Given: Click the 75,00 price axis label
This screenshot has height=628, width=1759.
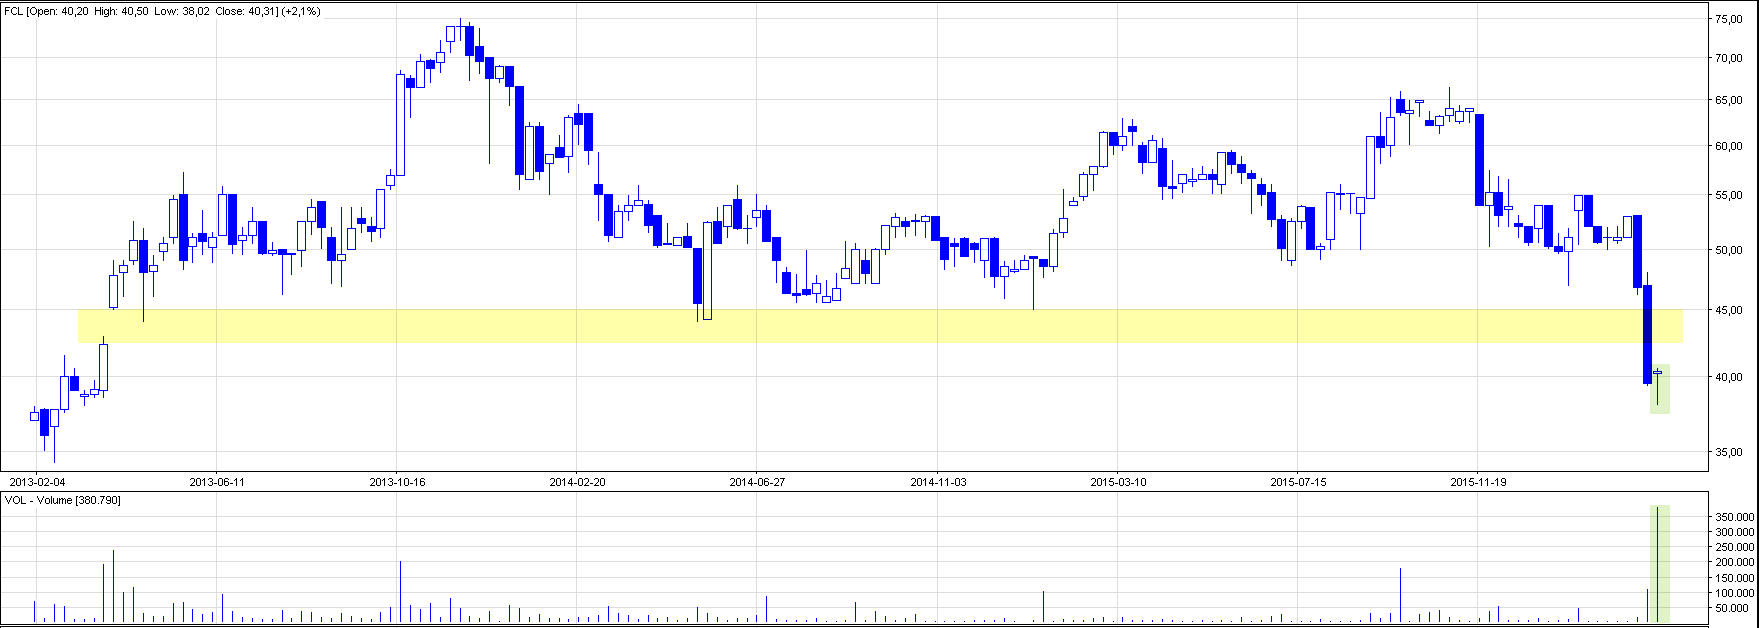Looking at the screenshot, I should click(1729, 19).
